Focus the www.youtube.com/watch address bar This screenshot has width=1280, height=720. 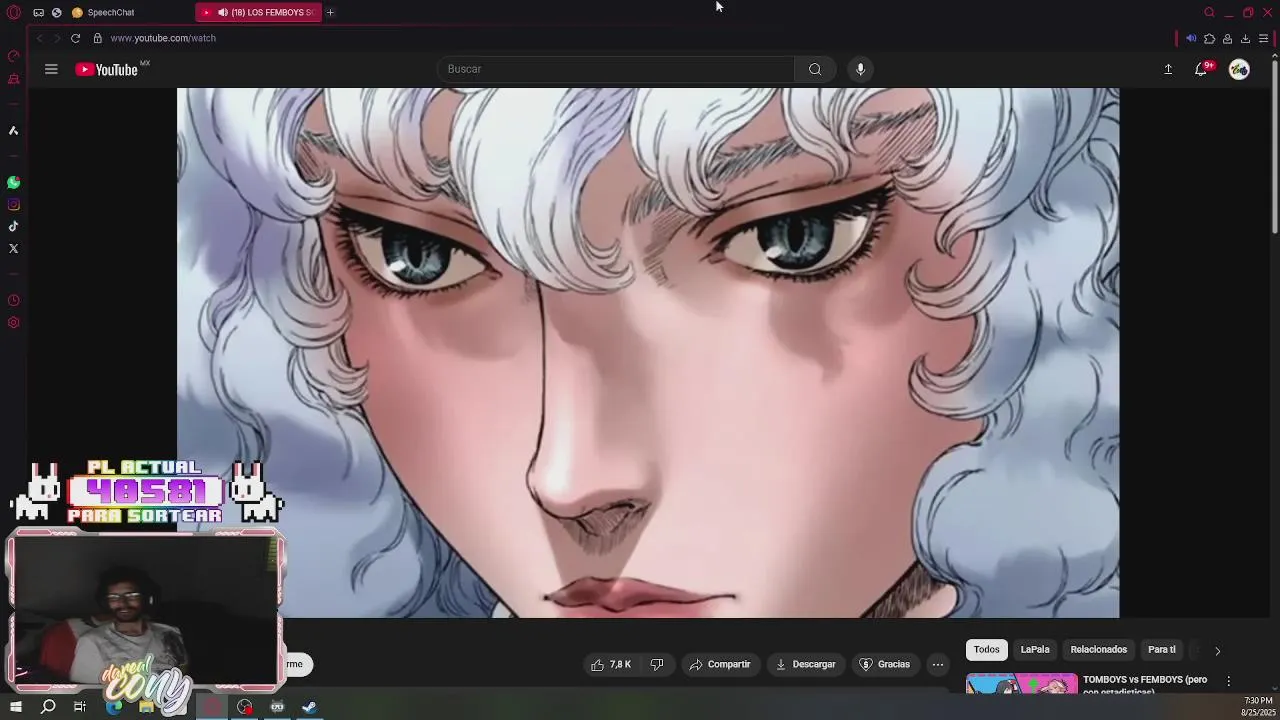tap(163, 38)
